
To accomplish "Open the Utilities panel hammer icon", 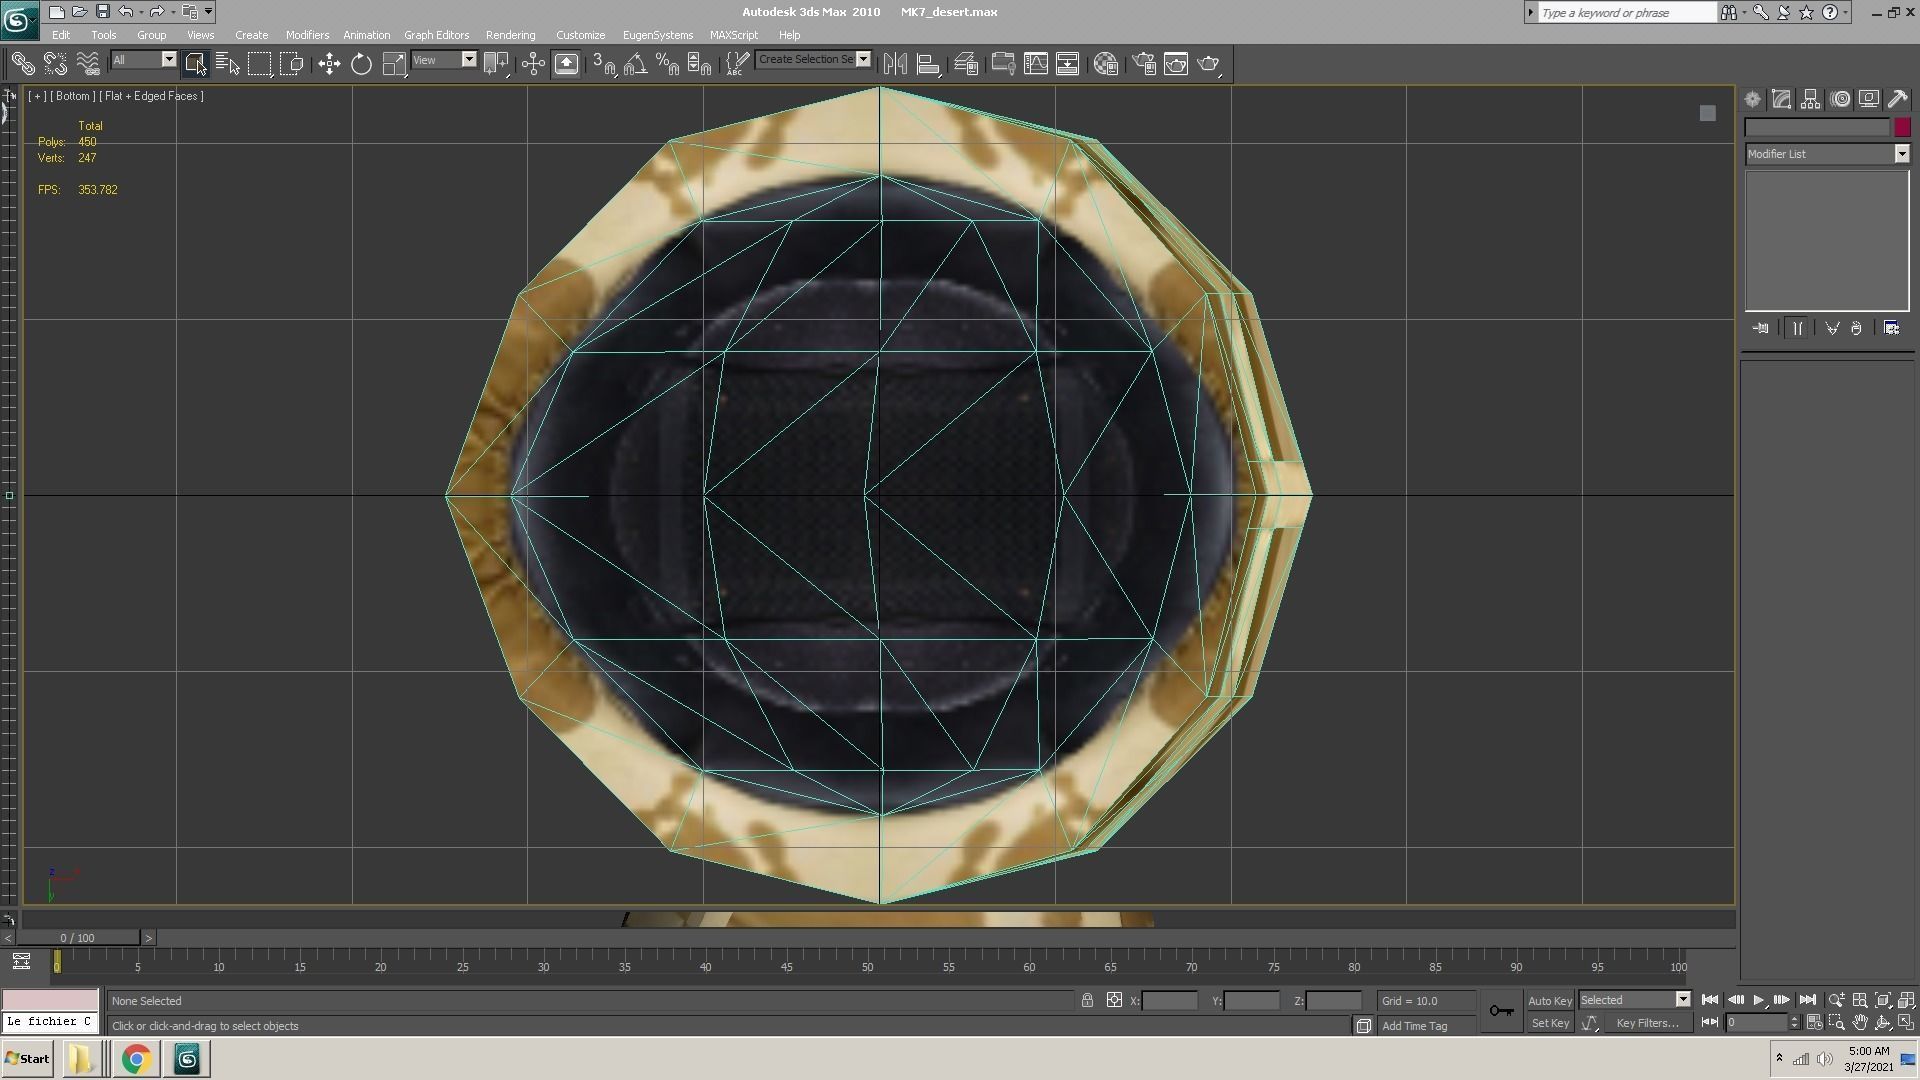I will pos(1897,99).
